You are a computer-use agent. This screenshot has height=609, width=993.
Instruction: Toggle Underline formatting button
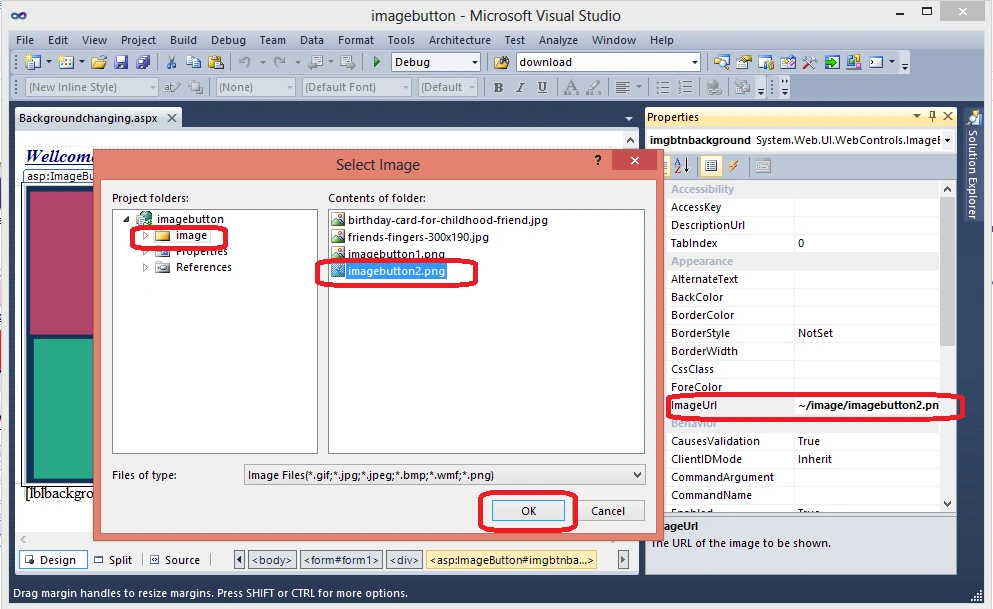click(x=542, y=87)
